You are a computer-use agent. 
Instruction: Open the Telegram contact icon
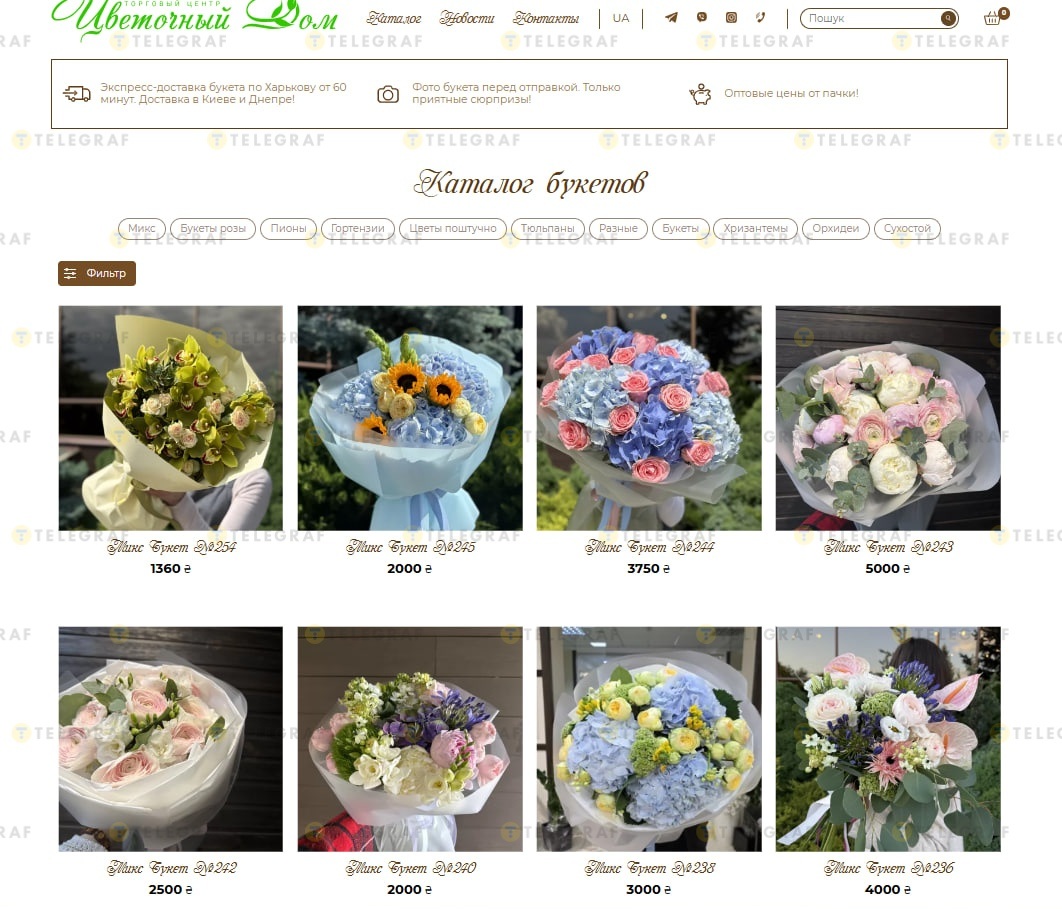point(671,18)
